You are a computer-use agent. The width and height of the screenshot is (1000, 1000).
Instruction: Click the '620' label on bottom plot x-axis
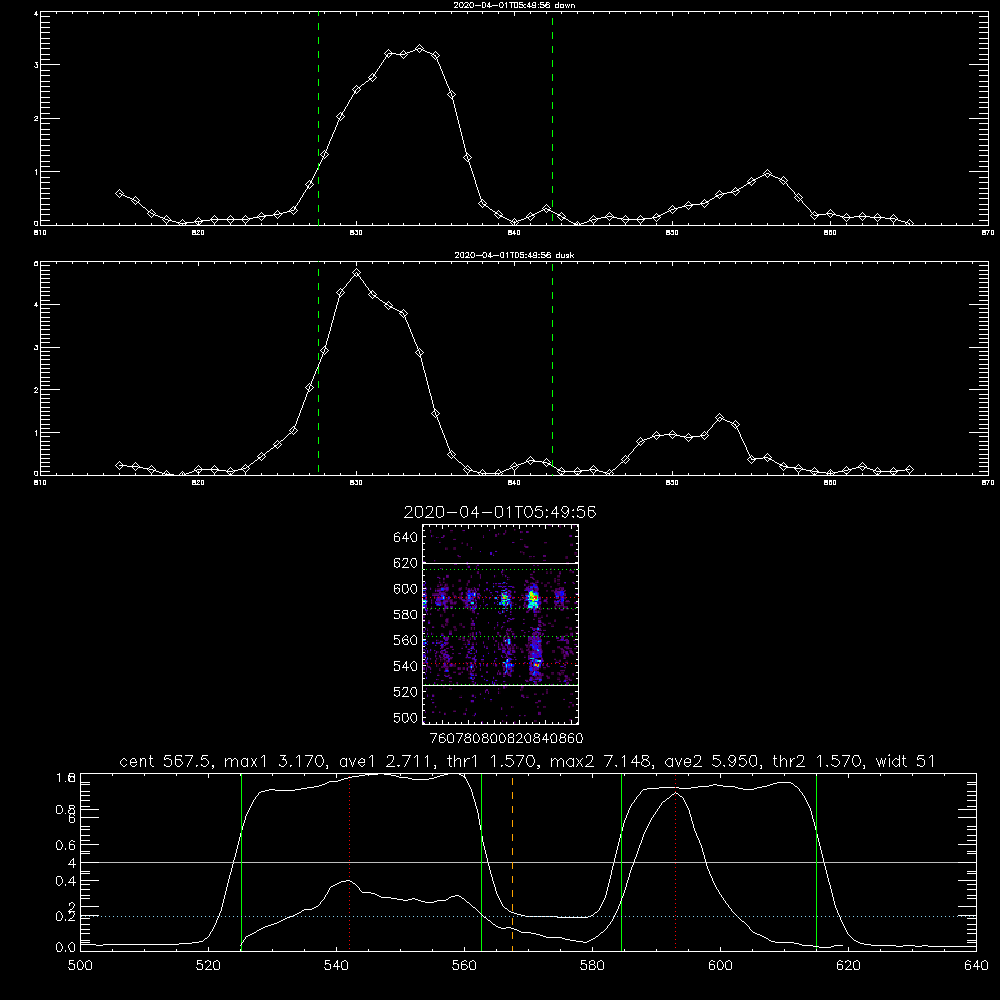click(x=848, y=966)
